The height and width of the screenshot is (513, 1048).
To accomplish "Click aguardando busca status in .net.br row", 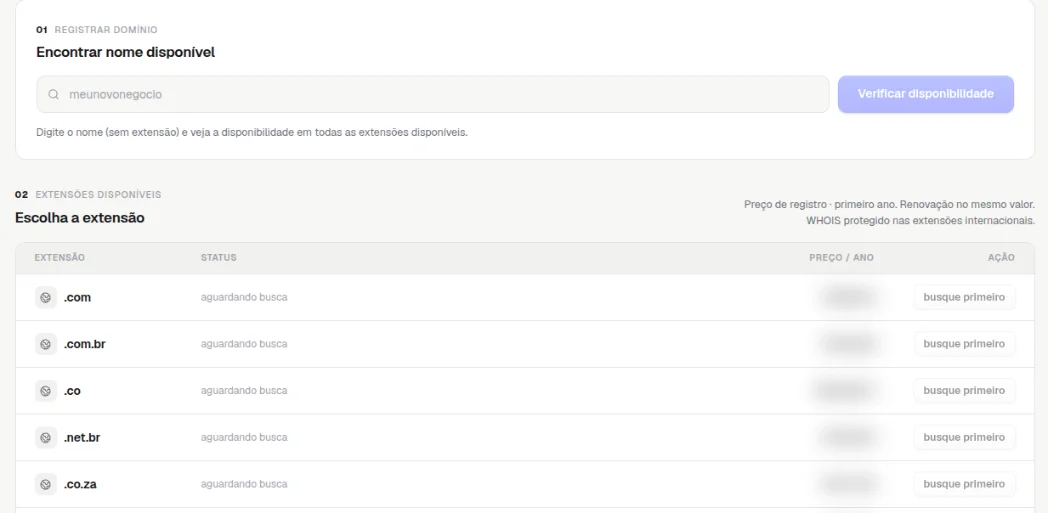I will click(244, 438).
